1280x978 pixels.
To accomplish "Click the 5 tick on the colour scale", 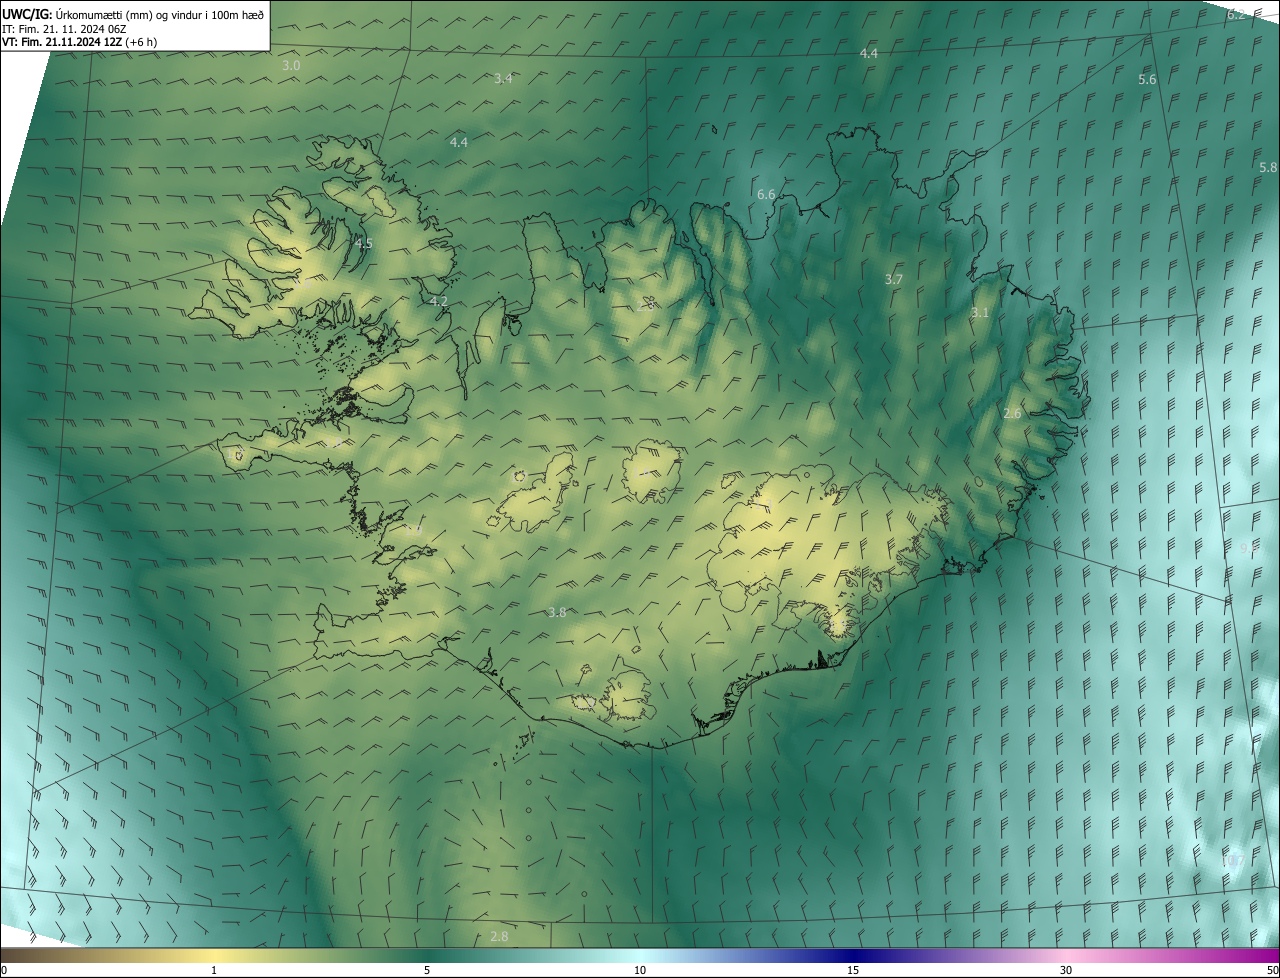I will click(x=427, y=970).
